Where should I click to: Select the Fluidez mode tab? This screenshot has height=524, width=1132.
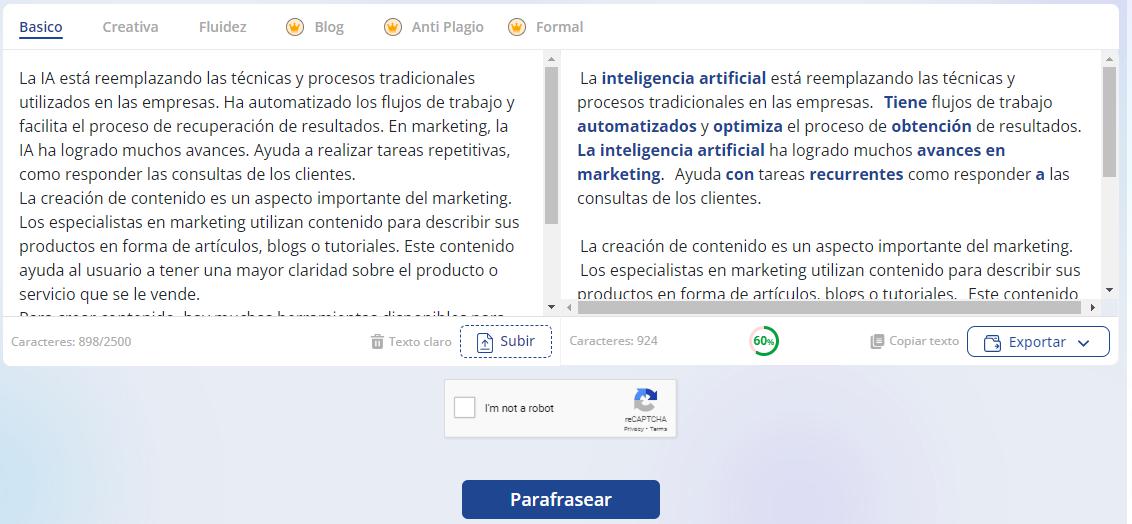(x=222, y=27)
